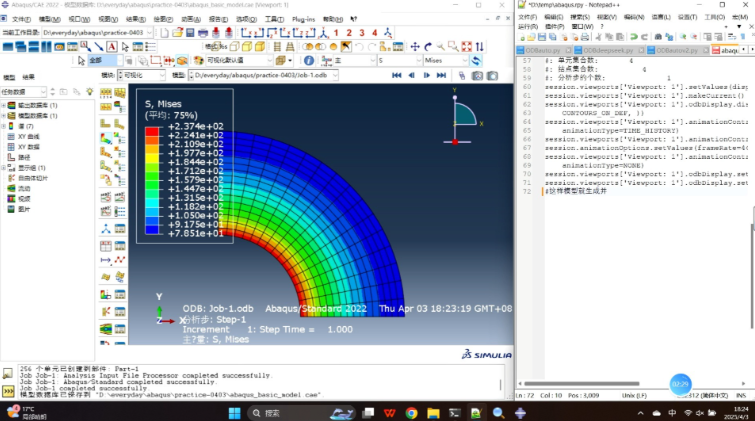Open 运行(R) menu in Notepad++
This screenshot has width=755, height=421.
pos(527,26)
